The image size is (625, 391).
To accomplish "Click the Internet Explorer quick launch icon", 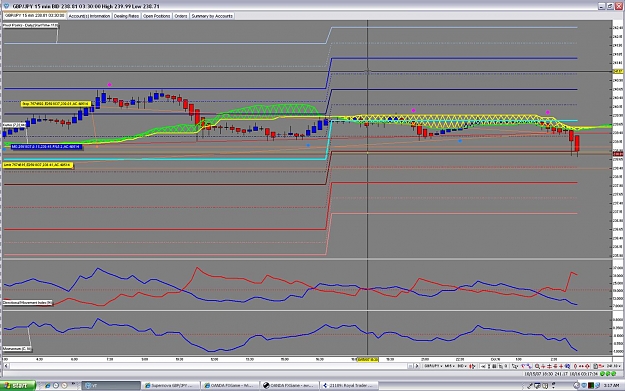I will [48, 385].
